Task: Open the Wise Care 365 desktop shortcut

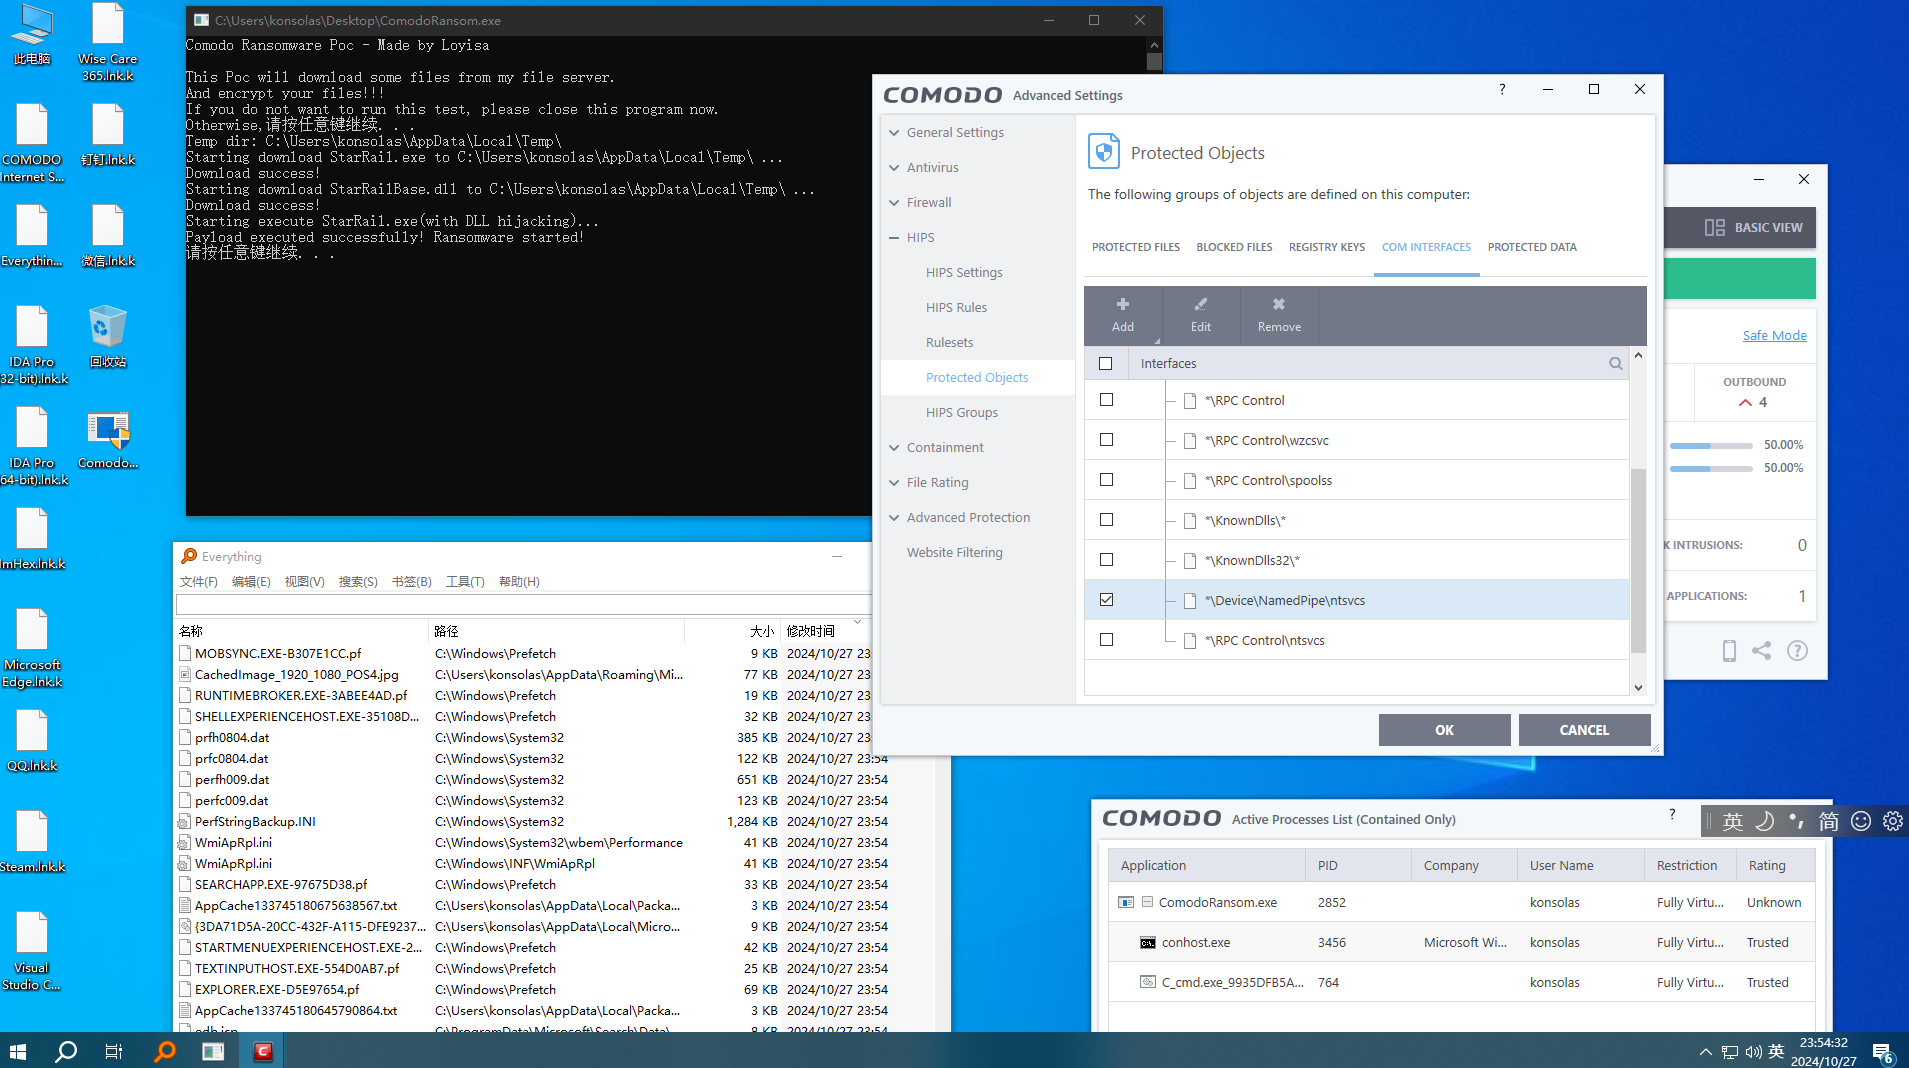Action: click(107, 42)
